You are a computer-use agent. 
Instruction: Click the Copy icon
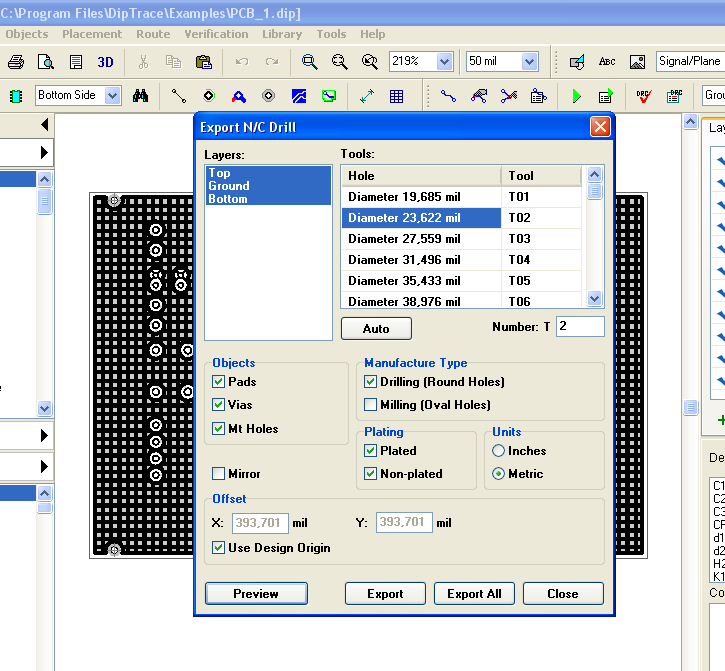(173, 62)
